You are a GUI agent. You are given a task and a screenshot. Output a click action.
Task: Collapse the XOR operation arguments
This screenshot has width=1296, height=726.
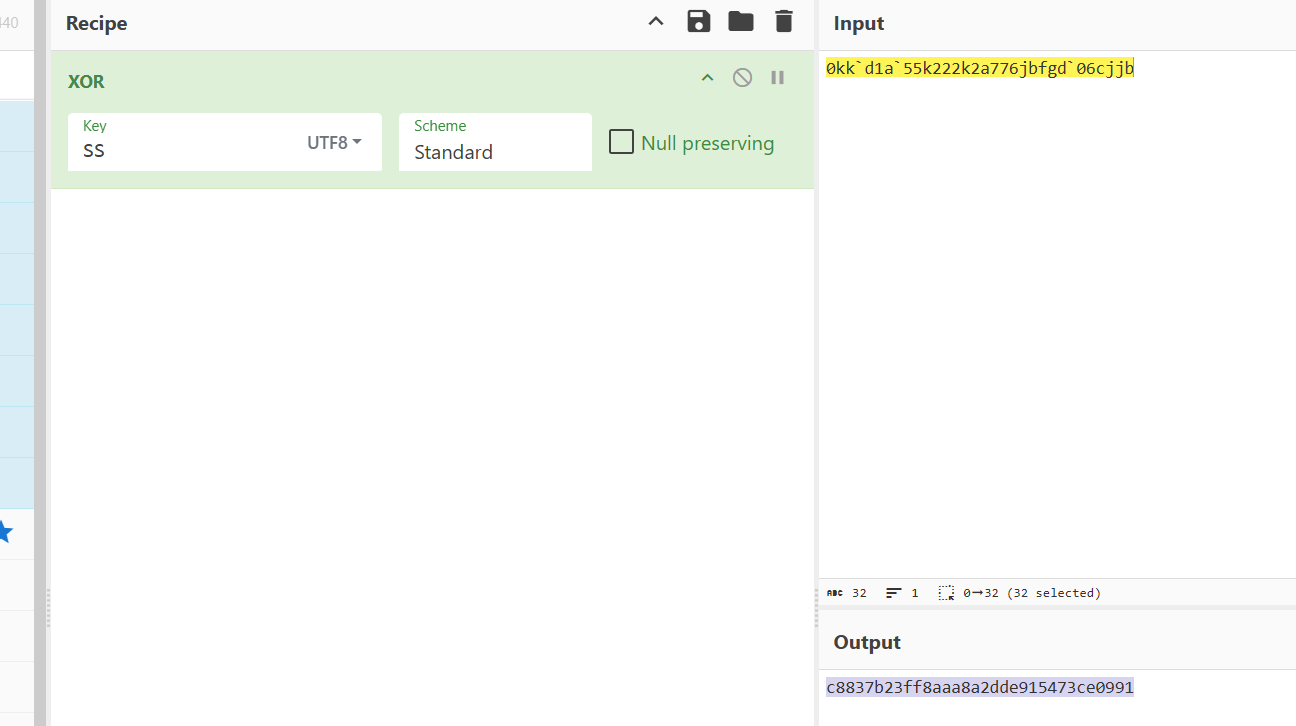pos(707,78)
